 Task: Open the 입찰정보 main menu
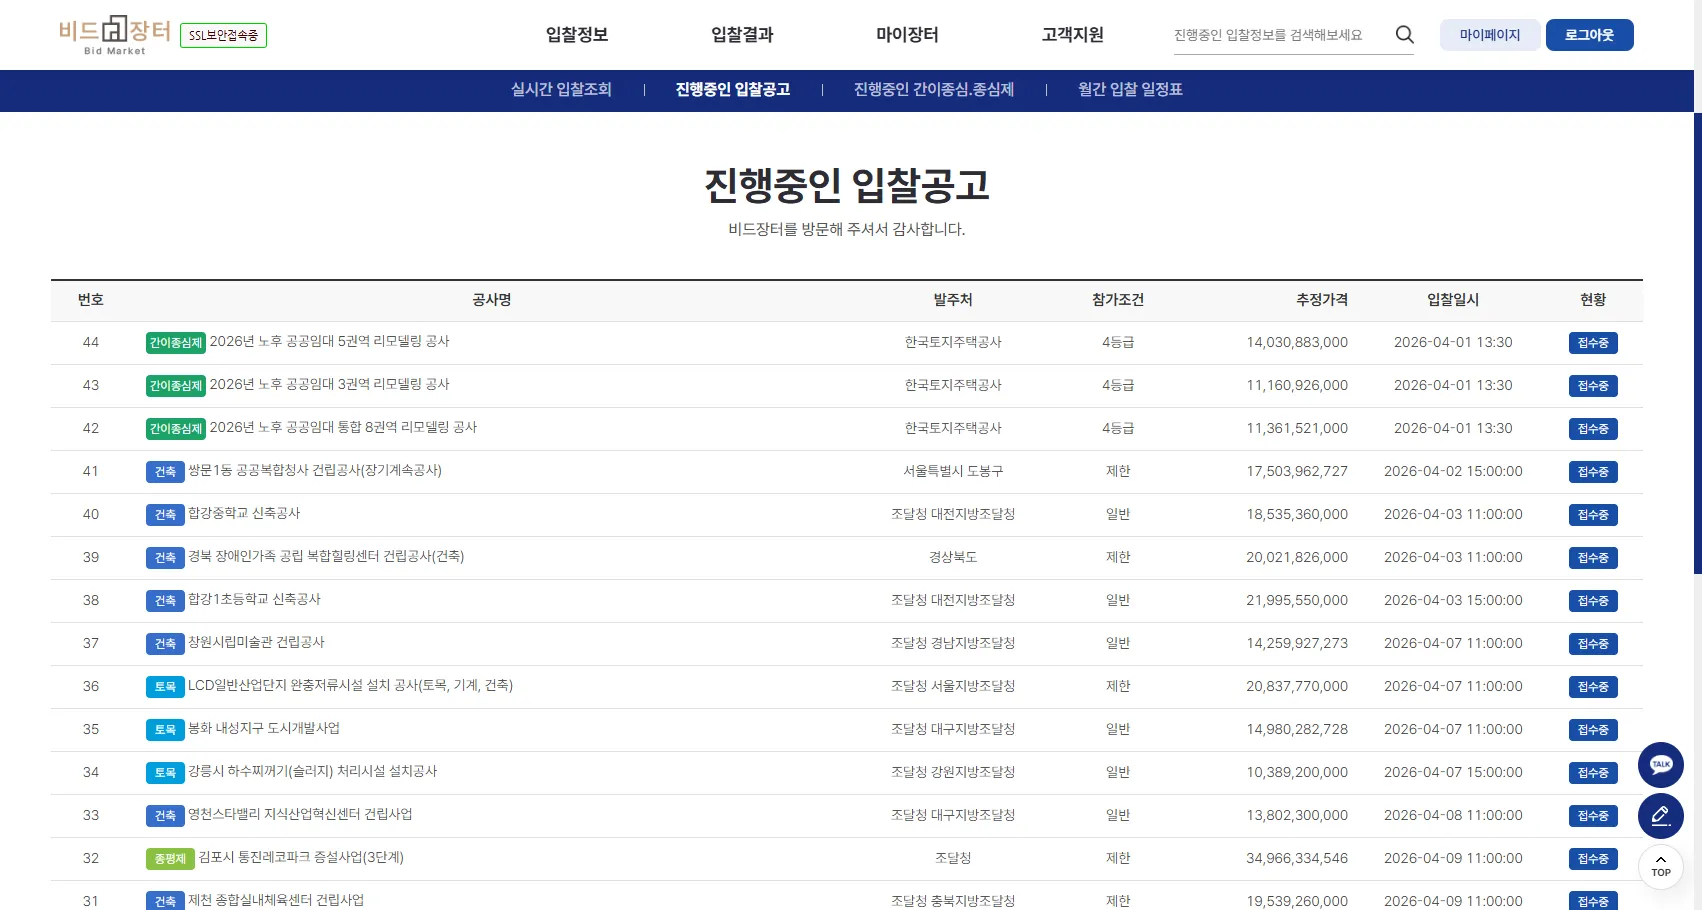pos(577,35)
